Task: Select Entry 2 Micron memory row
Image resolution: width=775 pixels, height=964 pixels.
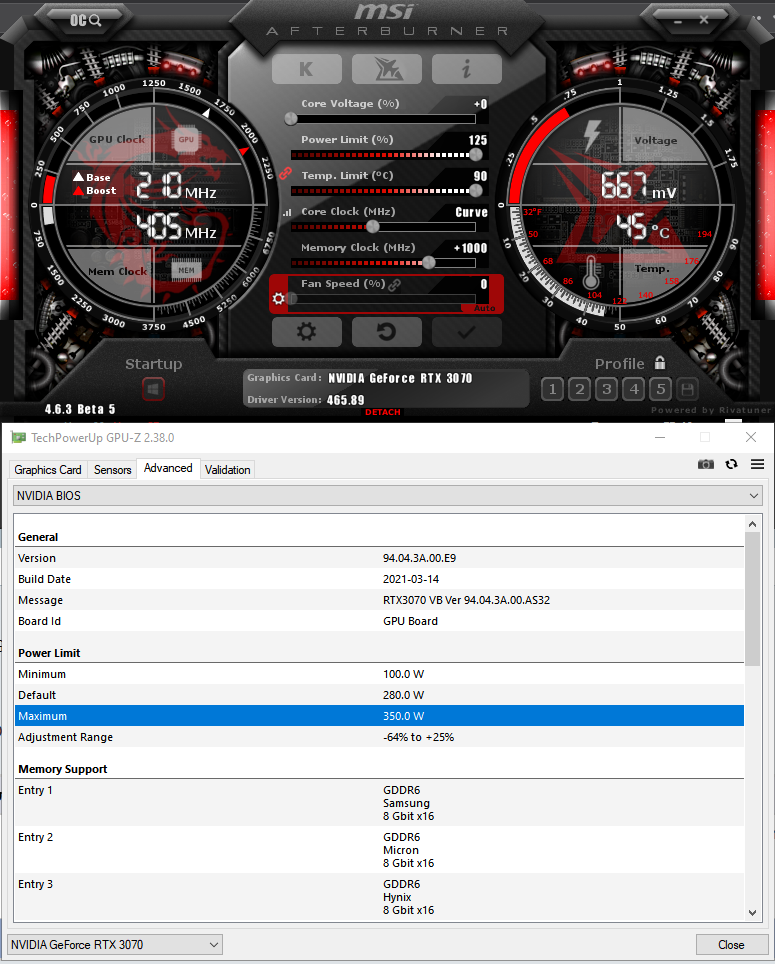Action: pyautogui.click(x=379, y=850)
